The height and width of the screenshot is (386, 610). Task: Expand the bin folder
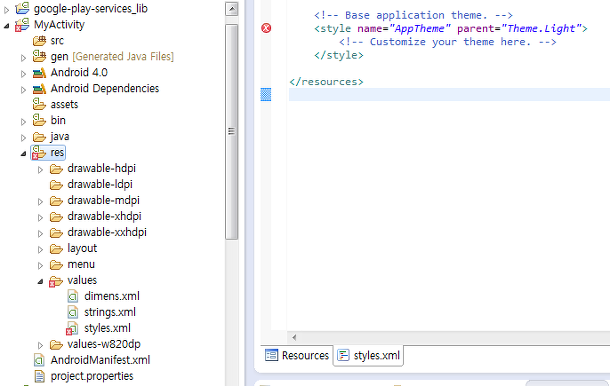coord(23,122)
